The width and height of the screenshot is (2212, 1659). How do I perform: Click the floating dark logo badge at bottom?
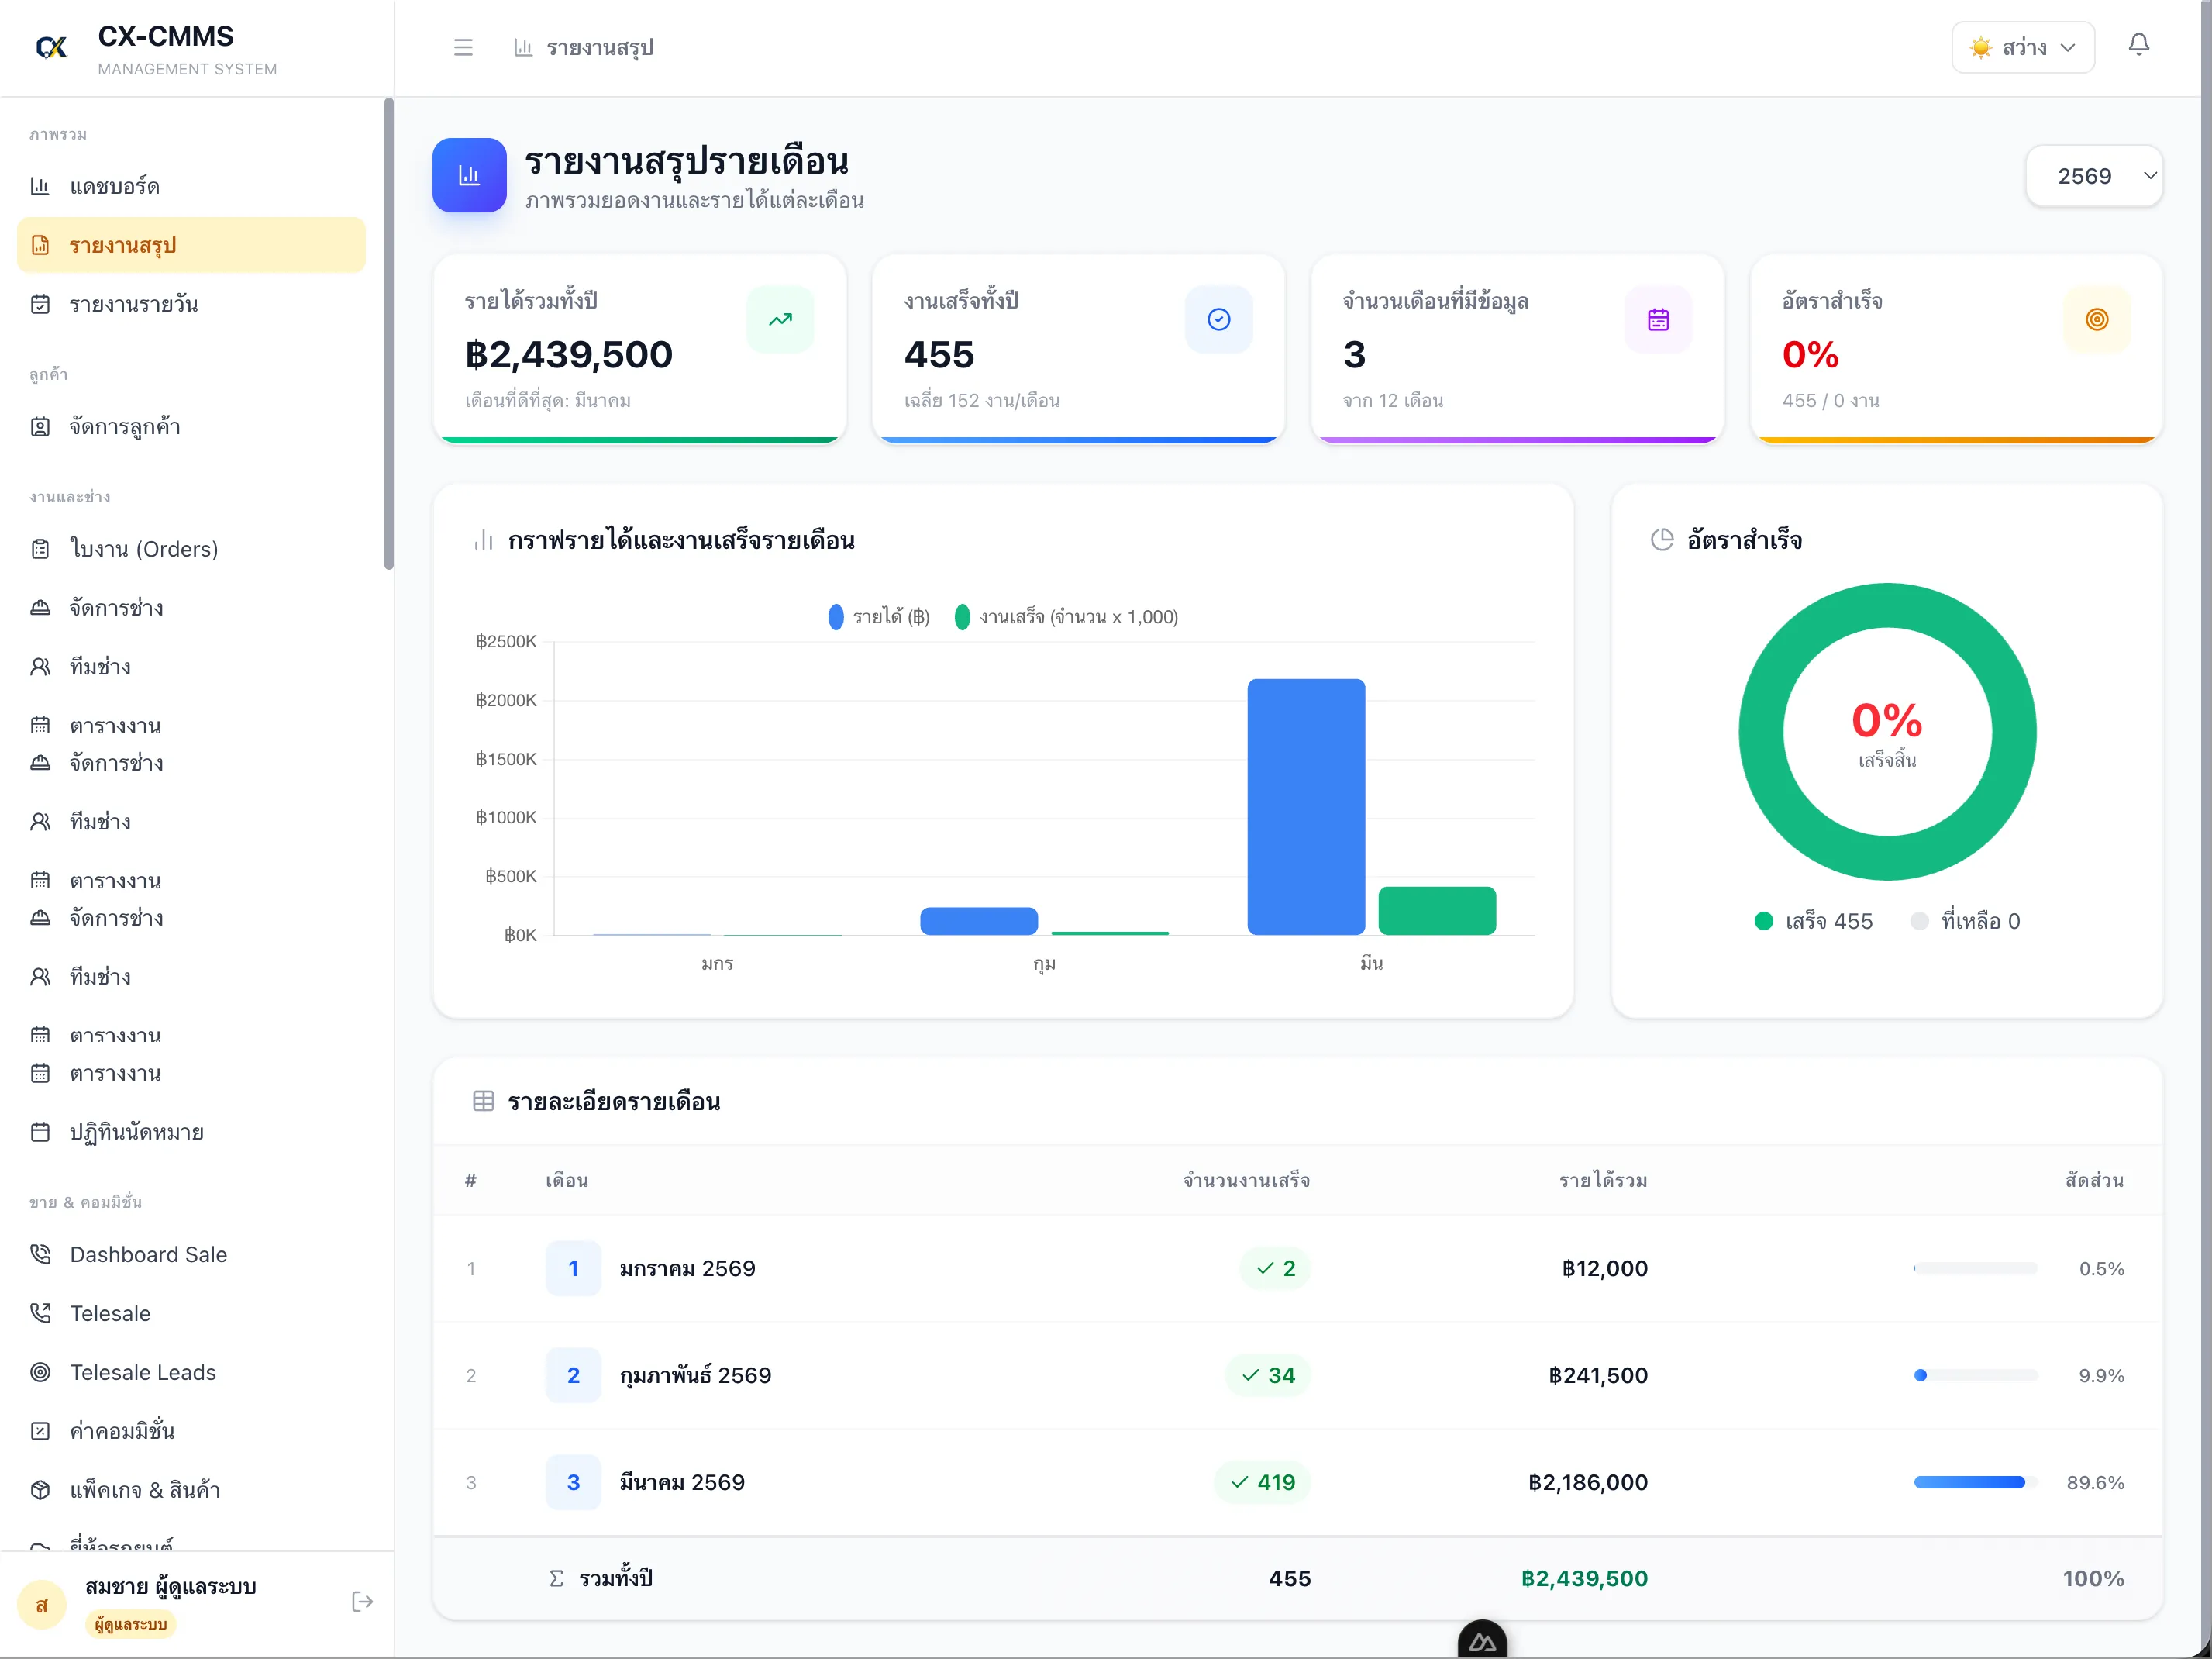pyautogui.click(x=1482, y=1641)
